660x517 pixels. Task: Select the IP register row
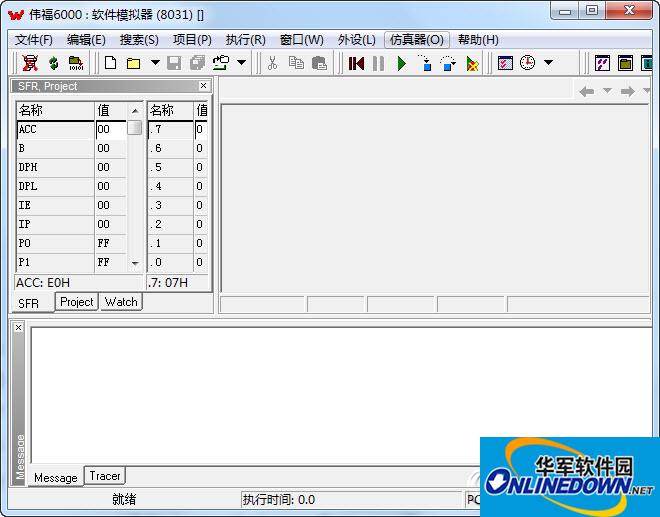pyautogui.click(x=72, y=224)
